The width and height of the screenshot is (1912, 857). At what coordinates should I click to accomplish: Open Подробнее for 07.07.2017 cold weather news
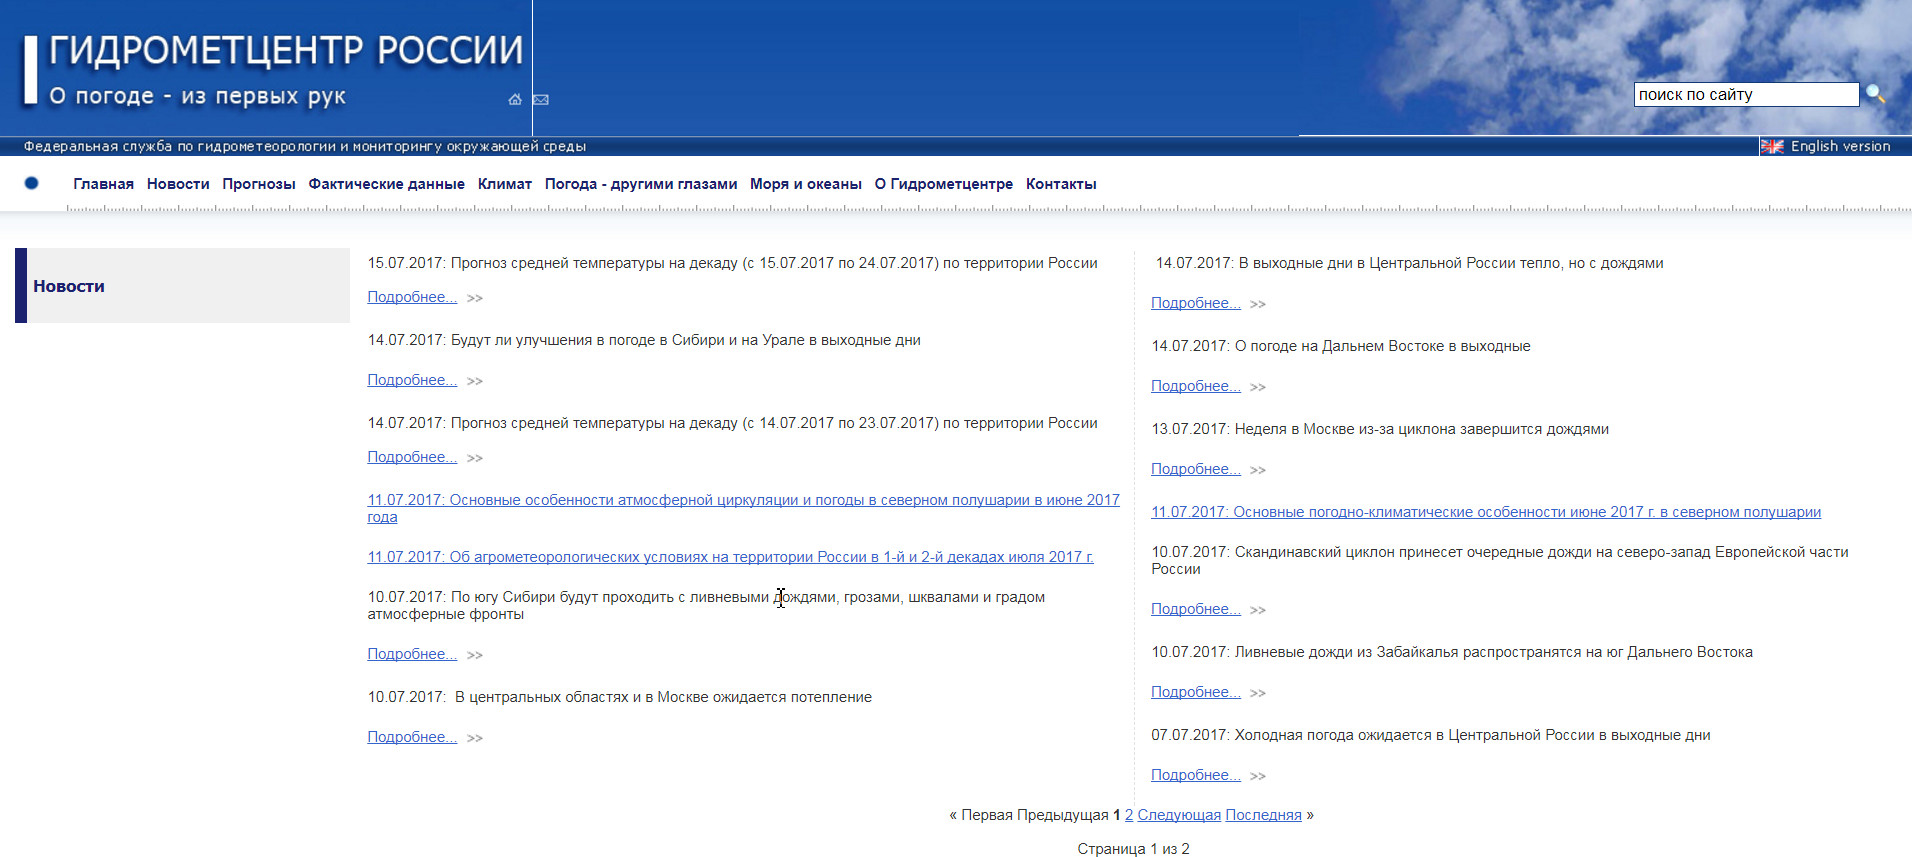[x=1196, y=775]
